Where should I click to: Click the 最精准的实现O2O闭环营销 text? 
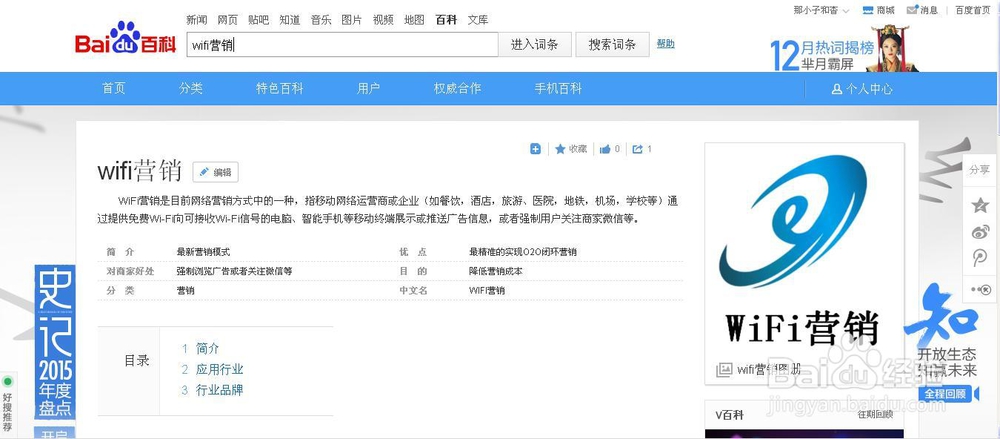click(x=522, y=252)
